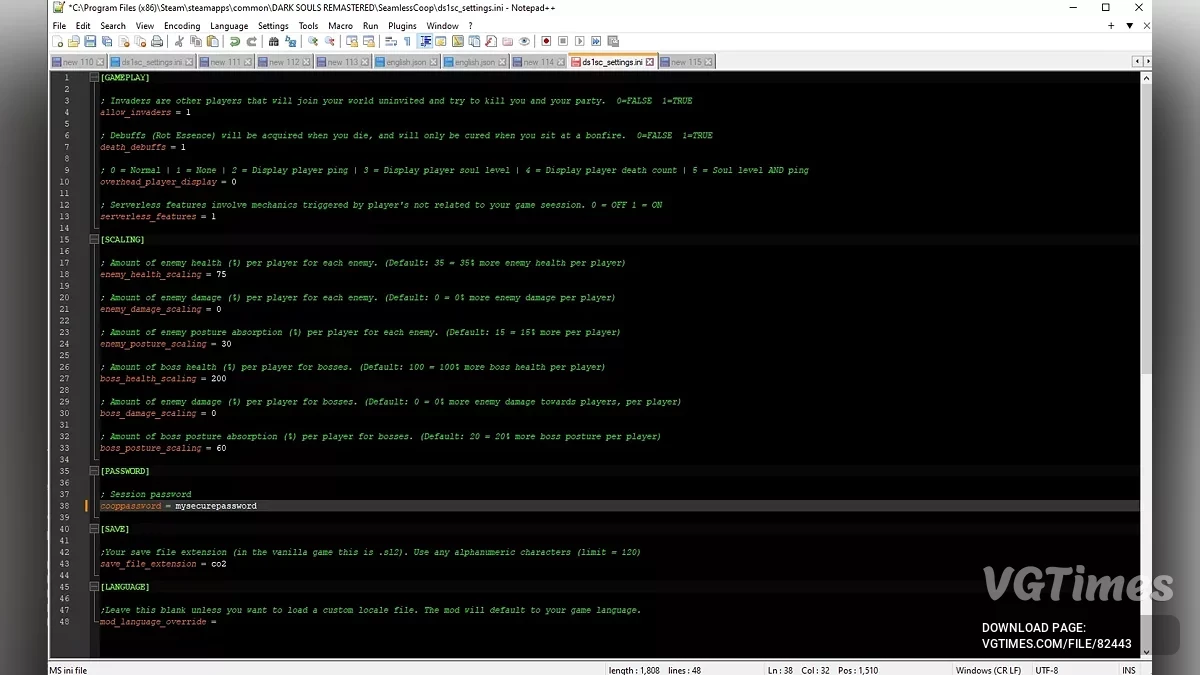Open the Macro menu
Viewport: 1200px width, 675px height.
340,26
